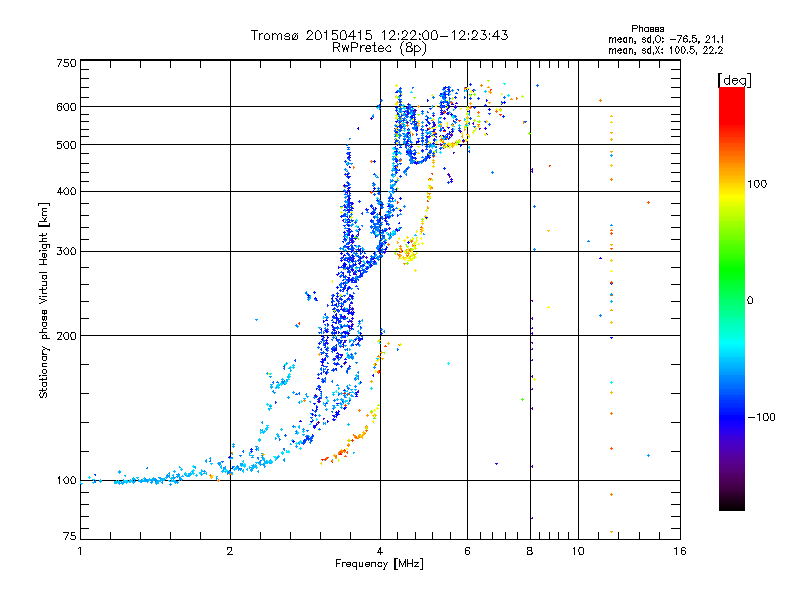Click the colorbar tick label '100'
Image resolution: width=800 pixels, height=600 pixels.
[x=757, y=184]
